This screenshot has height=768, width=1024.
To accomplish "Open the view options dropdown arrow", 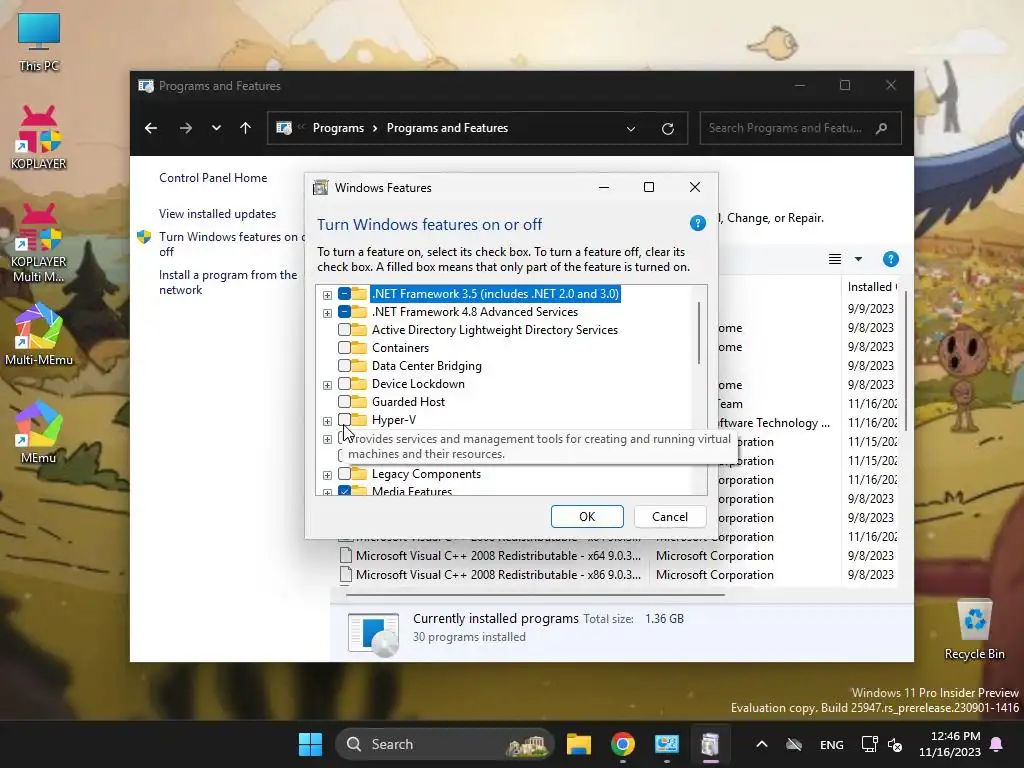I will (858, 259).
